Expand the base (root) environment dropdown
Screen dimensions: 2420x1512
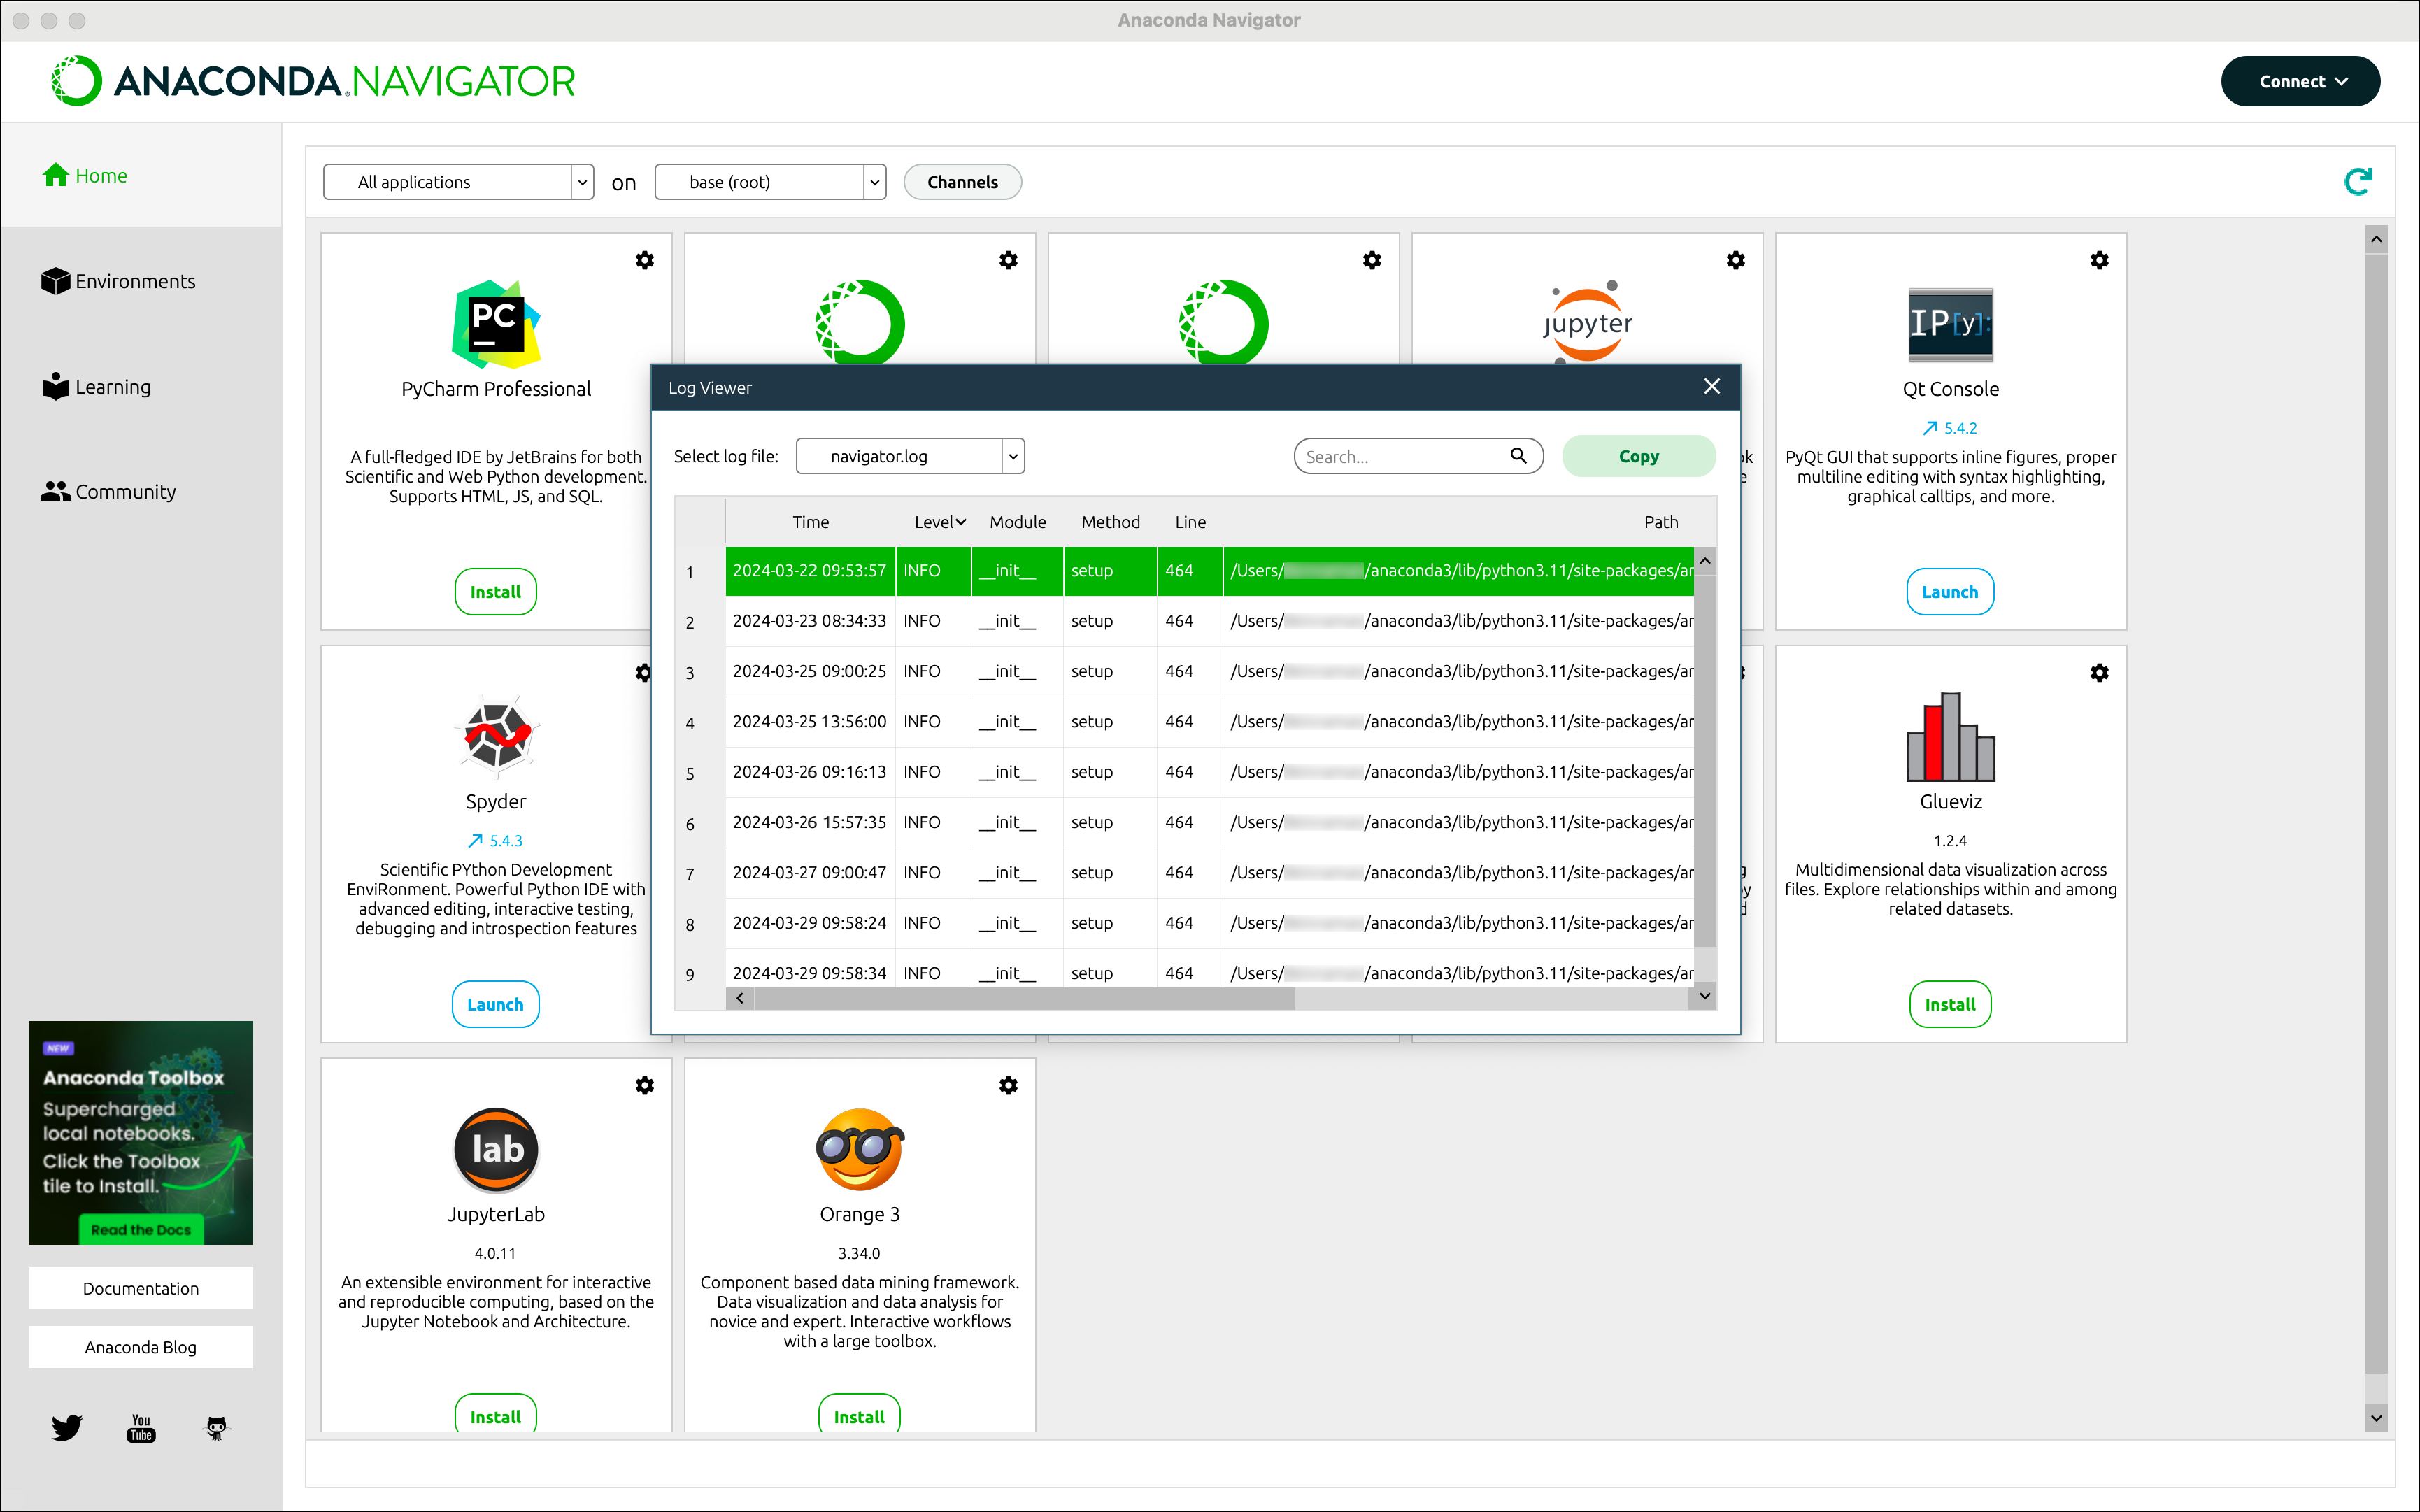click(x=770, y=182)
